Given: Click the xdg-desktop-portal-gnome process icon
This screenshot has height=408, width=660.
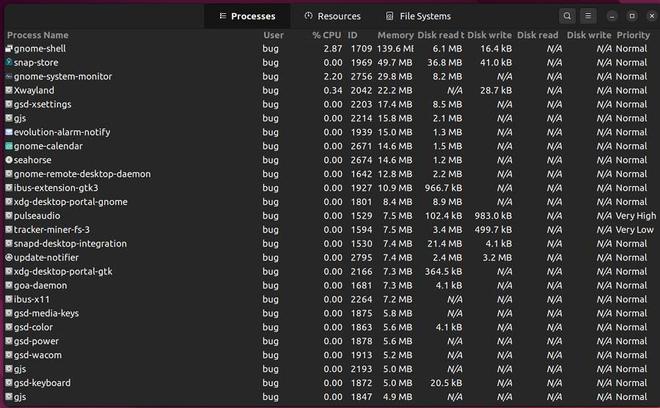Looking at the screenshot, I should [x=9, y=202].
